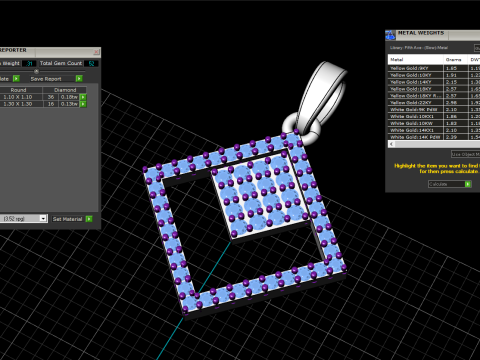The width and height of the screenshot is (480, 360).
Task: Click the left arrow of metal table scrollbar
Action: (392, 144)
